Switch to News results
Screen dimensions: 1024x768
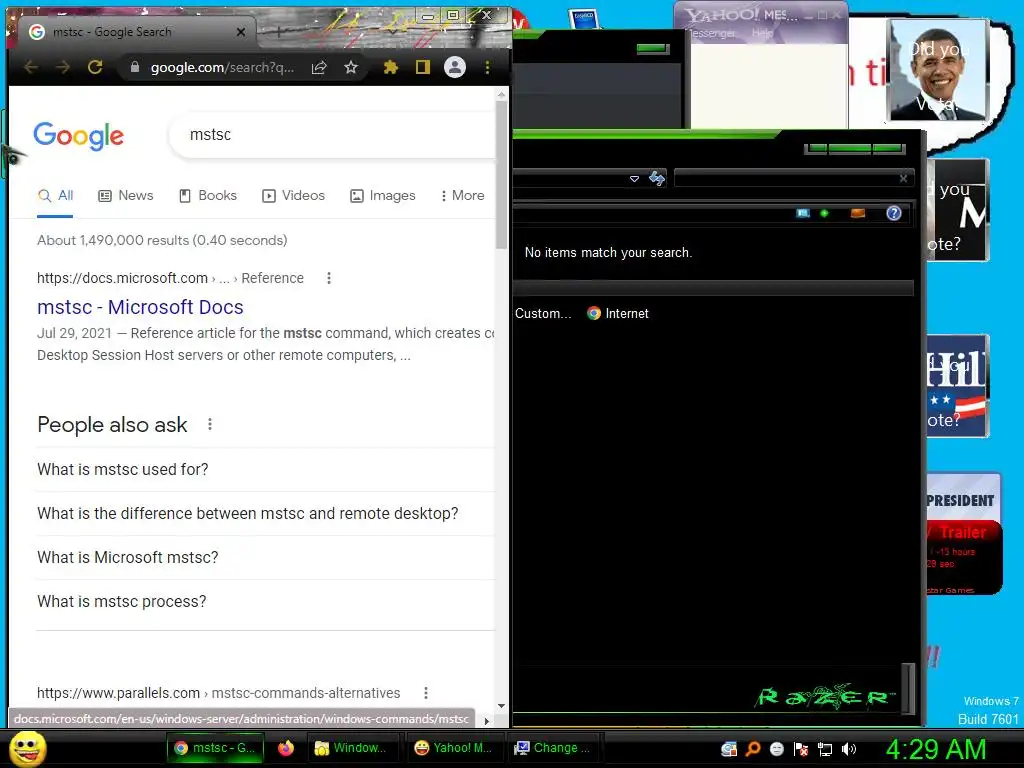(125, 195)
